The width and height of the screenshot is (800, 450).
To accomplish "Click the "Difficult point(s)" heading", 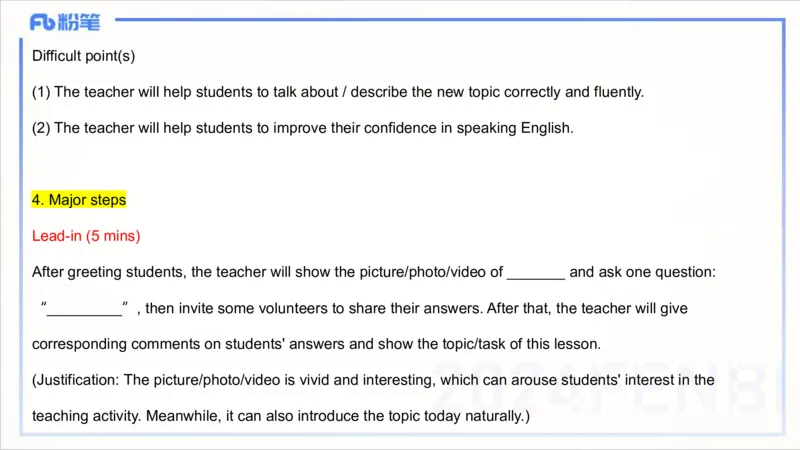I will tap(83, 56).
